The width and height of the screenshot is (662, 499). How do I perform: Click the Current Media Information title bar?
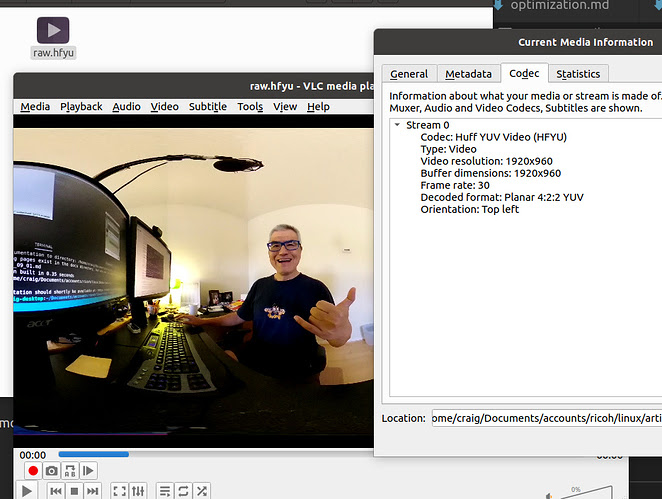[518, 42]
